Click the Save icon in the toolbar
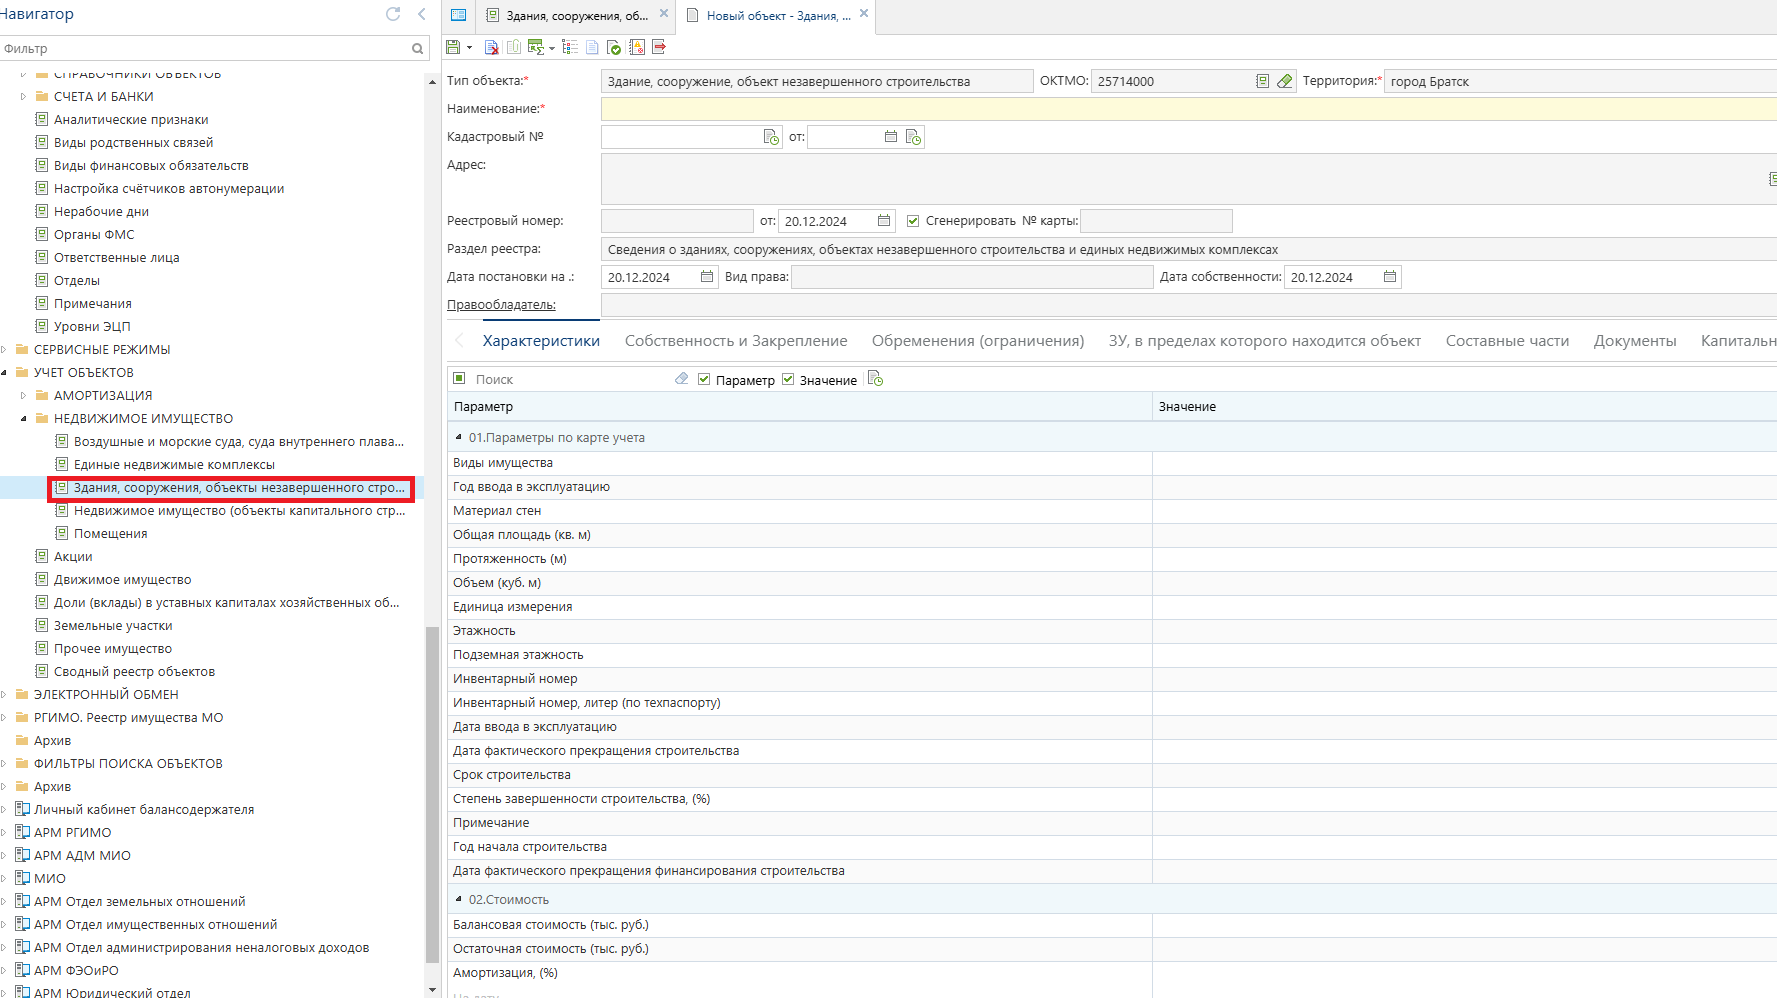Screen dimensions: 1777x998 pyautogui.click(x=453, y=47)
